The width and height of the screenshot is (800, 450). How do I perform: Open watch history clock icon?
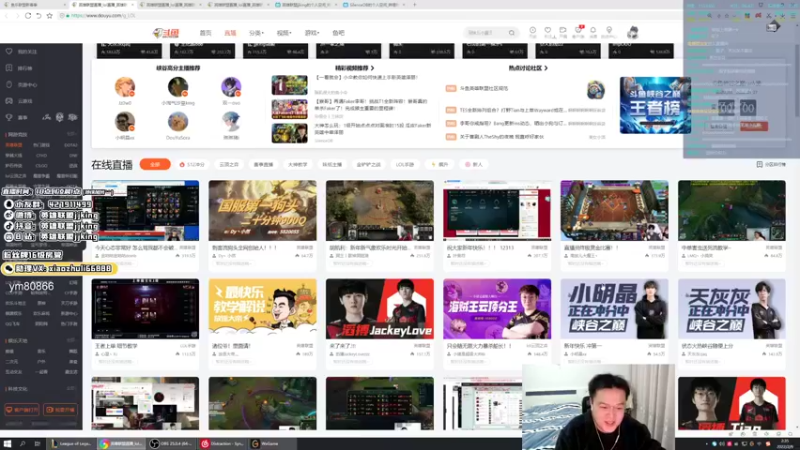[532, 32]
